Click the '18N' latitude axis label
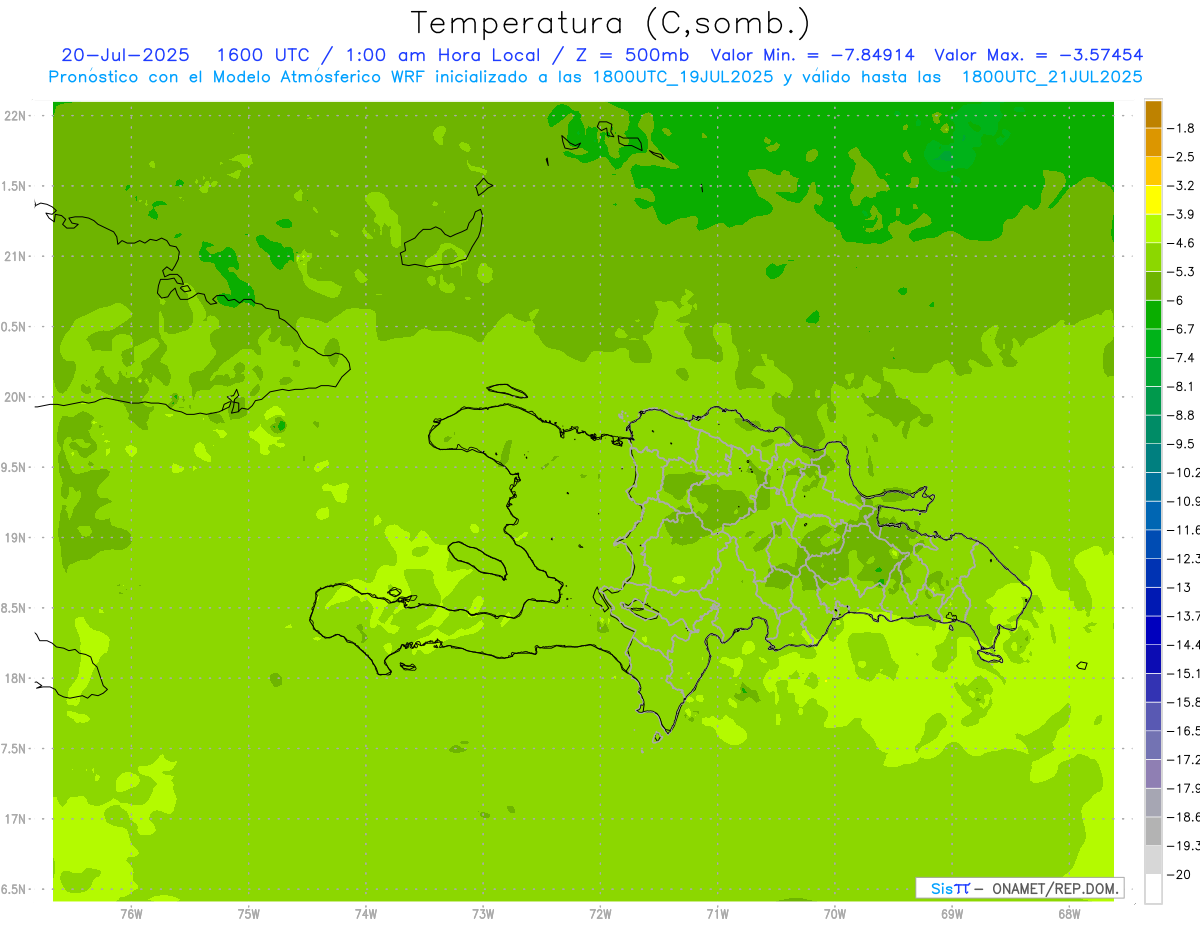This screenshot has width=1200, height=927. click(x=17, y=679)
